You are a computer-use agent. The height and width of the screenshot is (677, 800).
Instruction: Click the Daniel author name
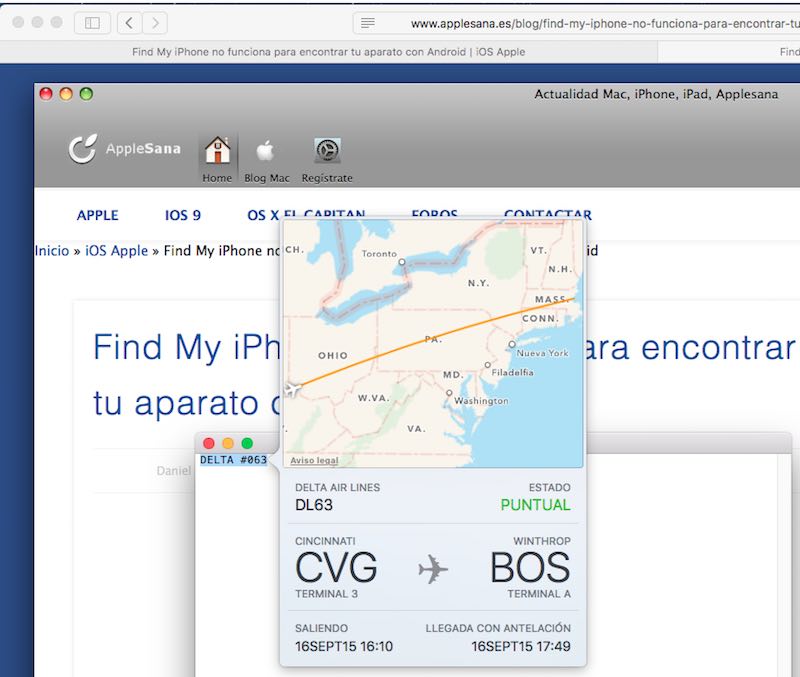(x=174, y=470)
